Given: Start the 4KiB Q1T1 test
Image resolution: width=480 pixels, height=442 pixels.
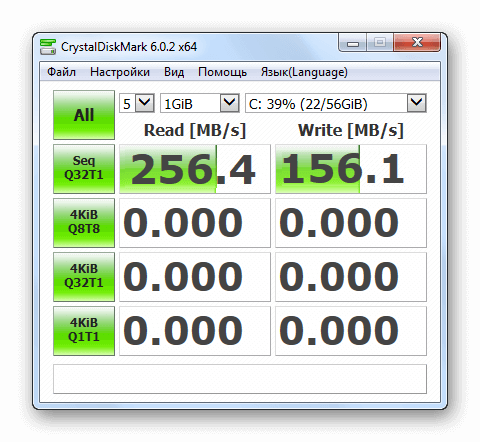Looking at the screenshot, I should pos(84,331).
